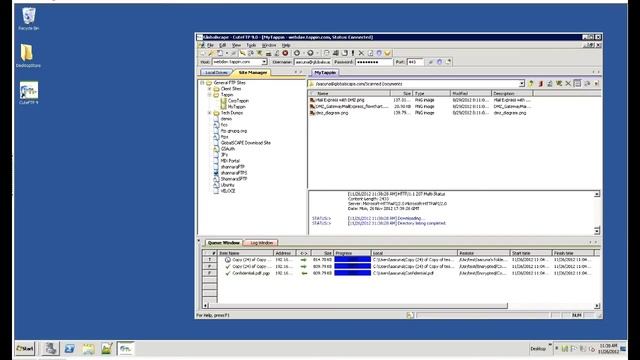Image resolution: width=640 pixels, height=360 pixels.
Task: Select the GlobalSCAPE Download Site entry
Action: coord(246,143)
